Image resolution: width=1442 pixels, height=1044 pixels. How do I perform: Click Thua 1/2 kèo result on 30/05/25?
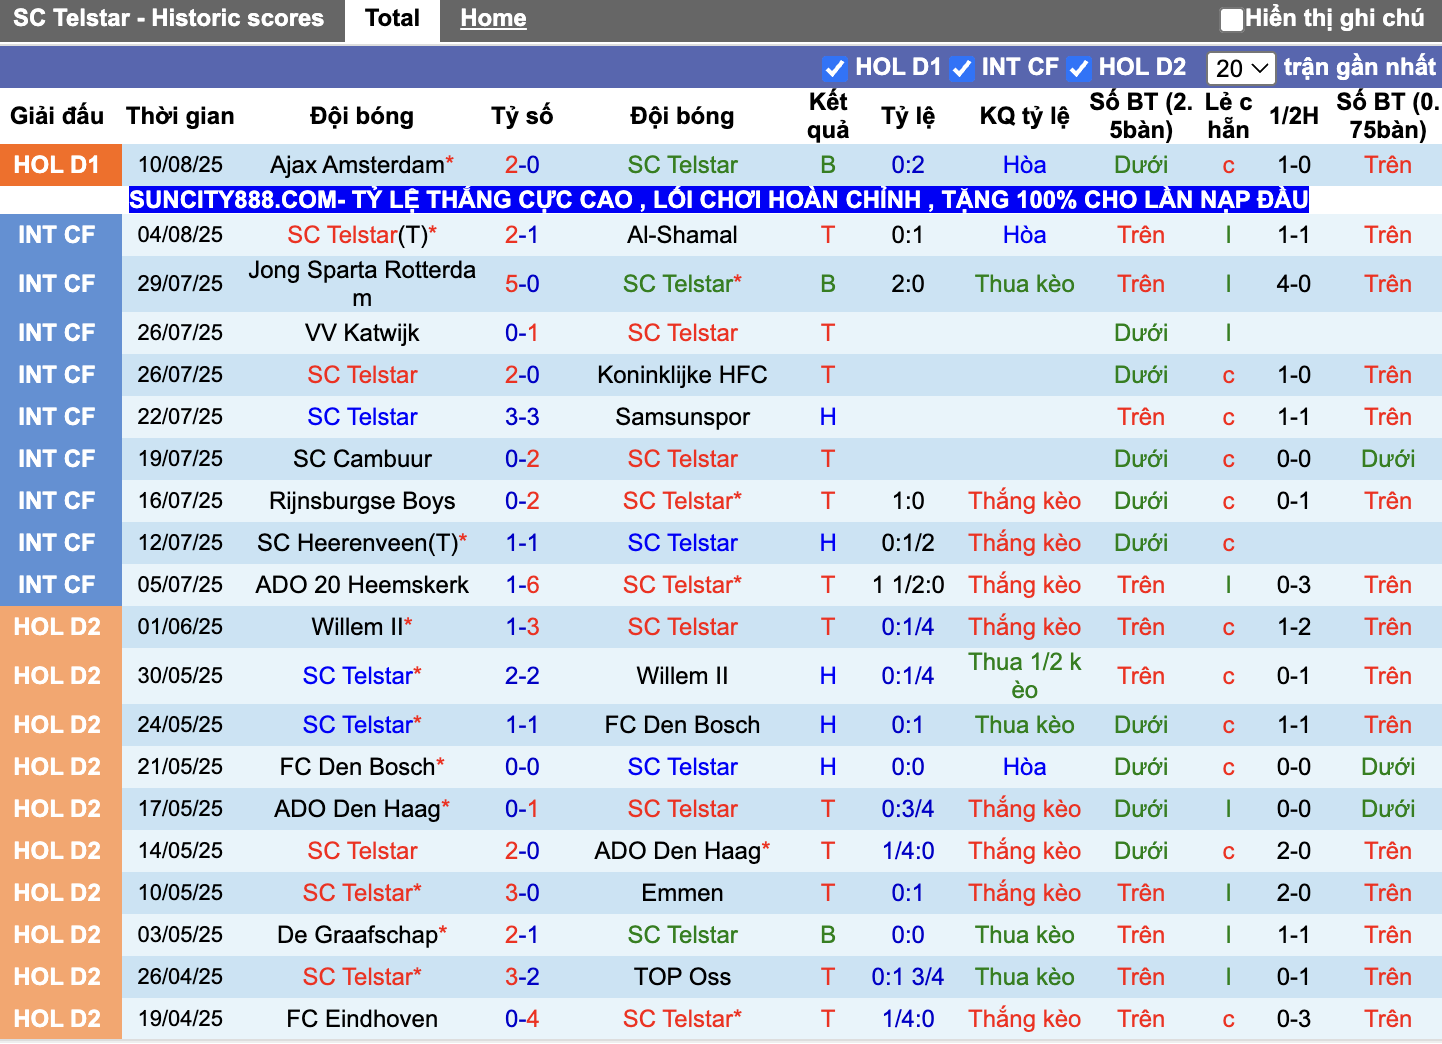tap(1025, 676)
